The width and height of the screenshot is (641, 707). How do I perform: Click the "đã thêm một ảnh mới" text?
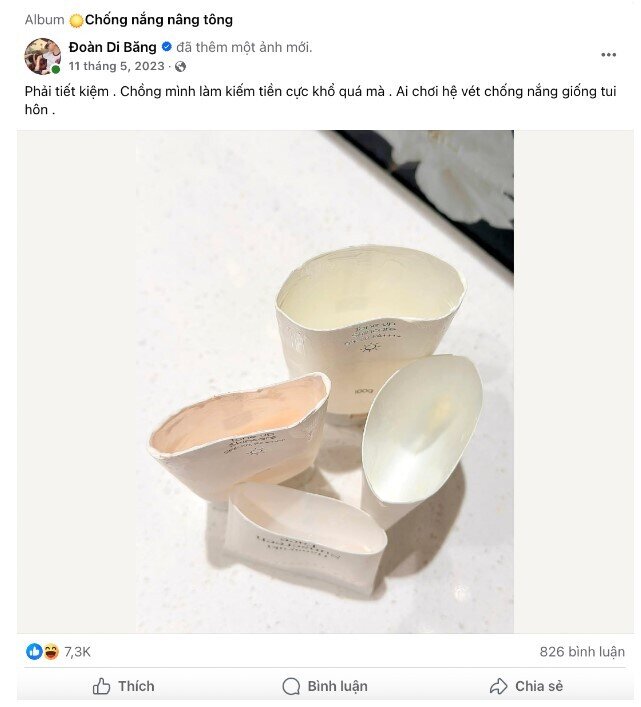point(245,47)
